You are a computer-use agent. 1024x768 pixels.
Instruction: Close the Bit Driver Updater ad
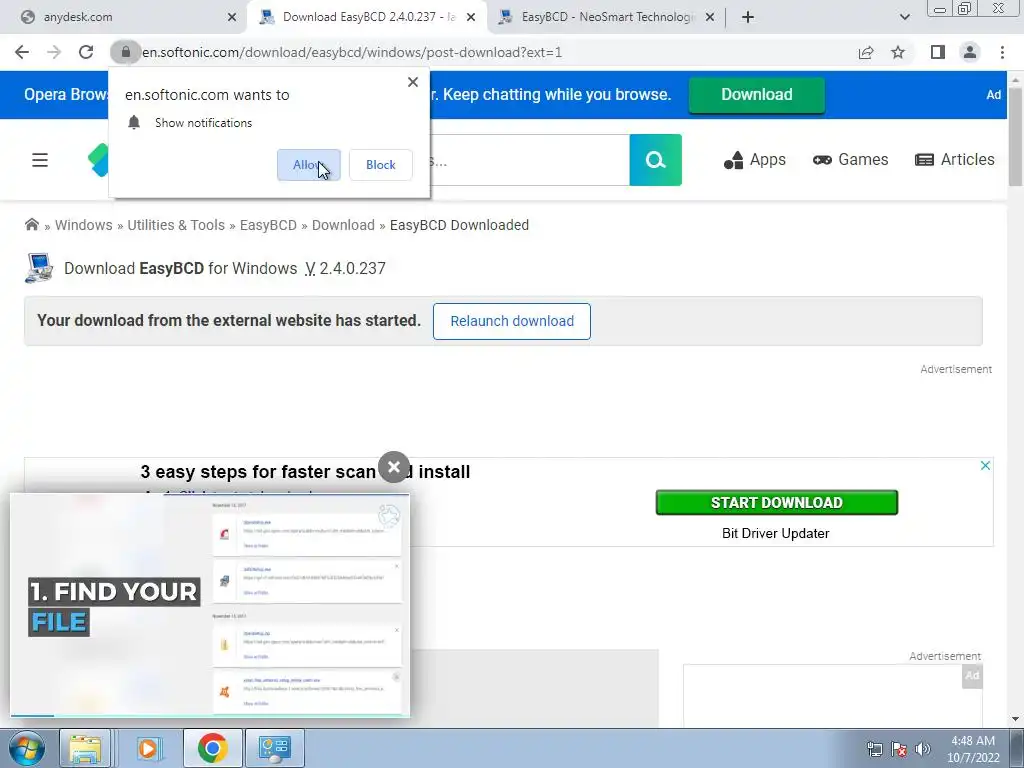(985, 466)
